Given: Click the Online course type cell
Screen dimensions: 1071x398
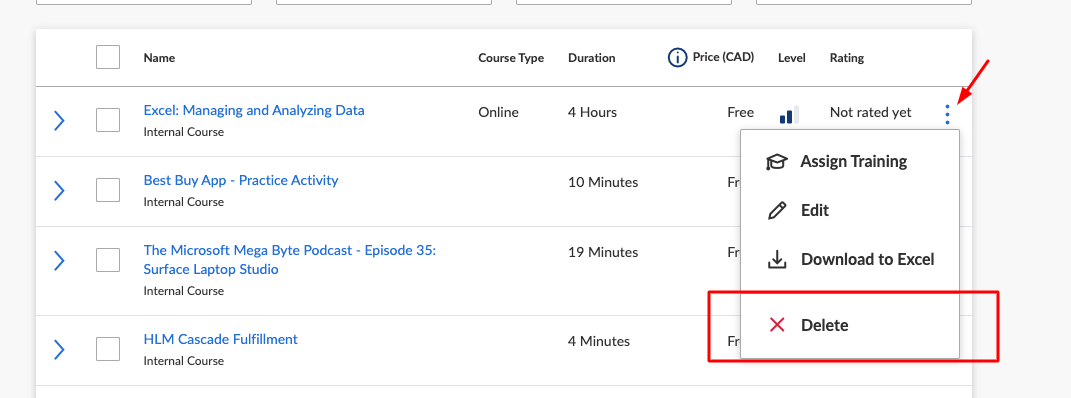Looking at the screenshot, I should (498, 113).
